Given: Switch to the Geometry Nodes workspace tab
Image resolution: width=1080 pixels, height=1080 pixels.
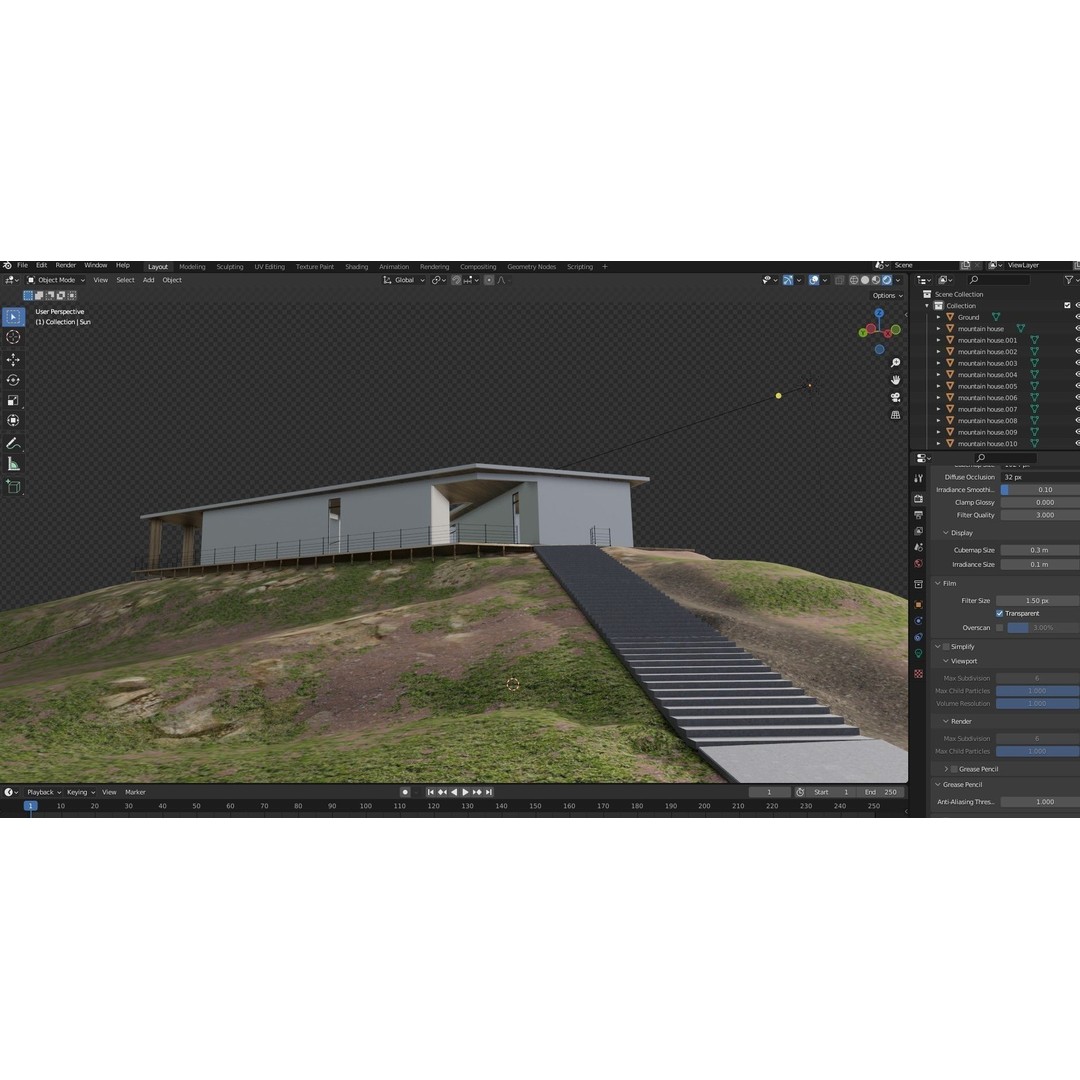Looking at the screenshot, I should (531, 267).
